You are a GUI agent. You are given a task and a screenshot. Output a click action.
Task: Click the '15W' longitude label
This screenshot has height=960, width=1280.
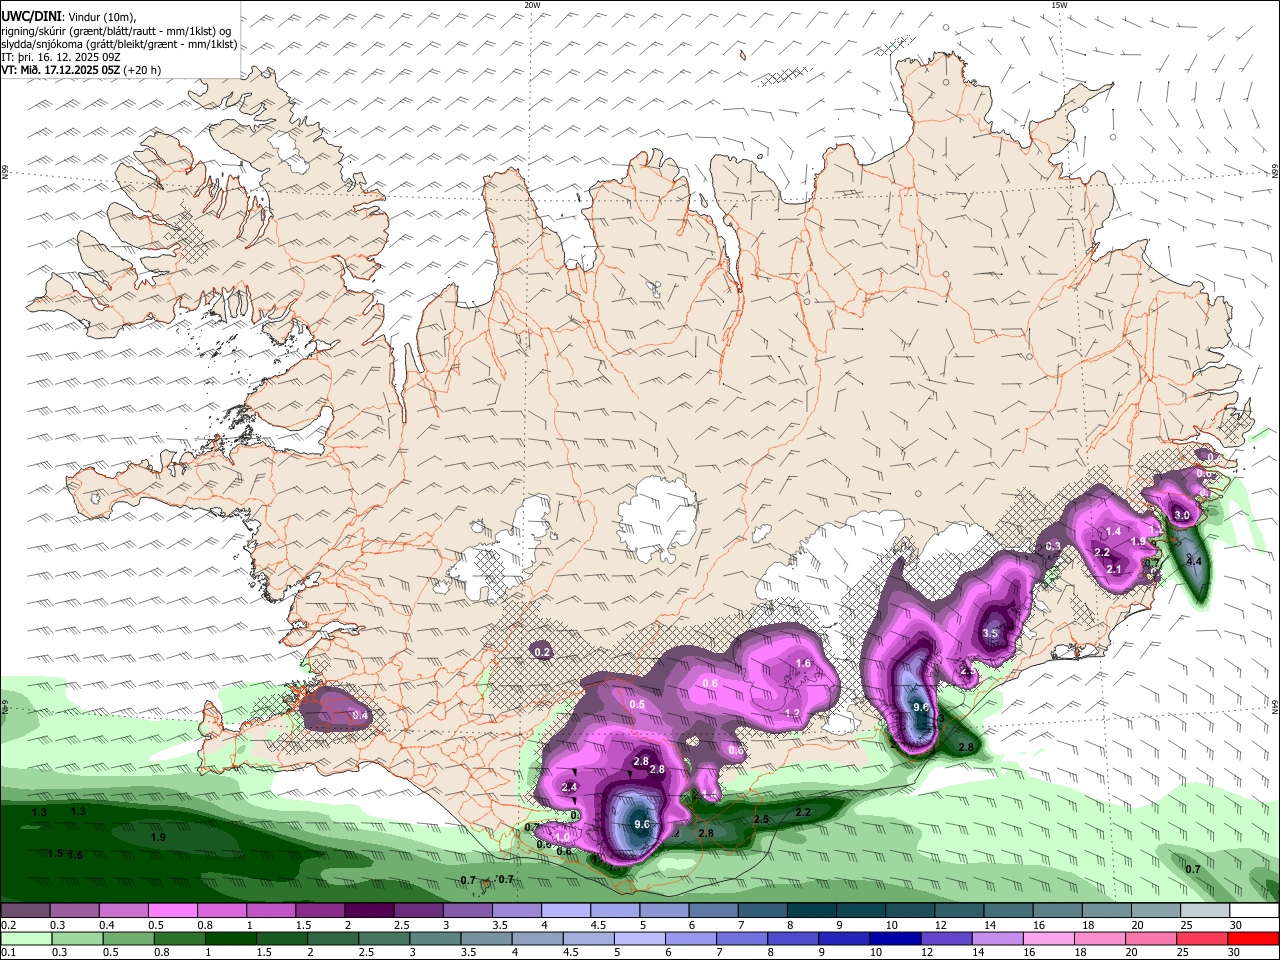[1059, 5]
